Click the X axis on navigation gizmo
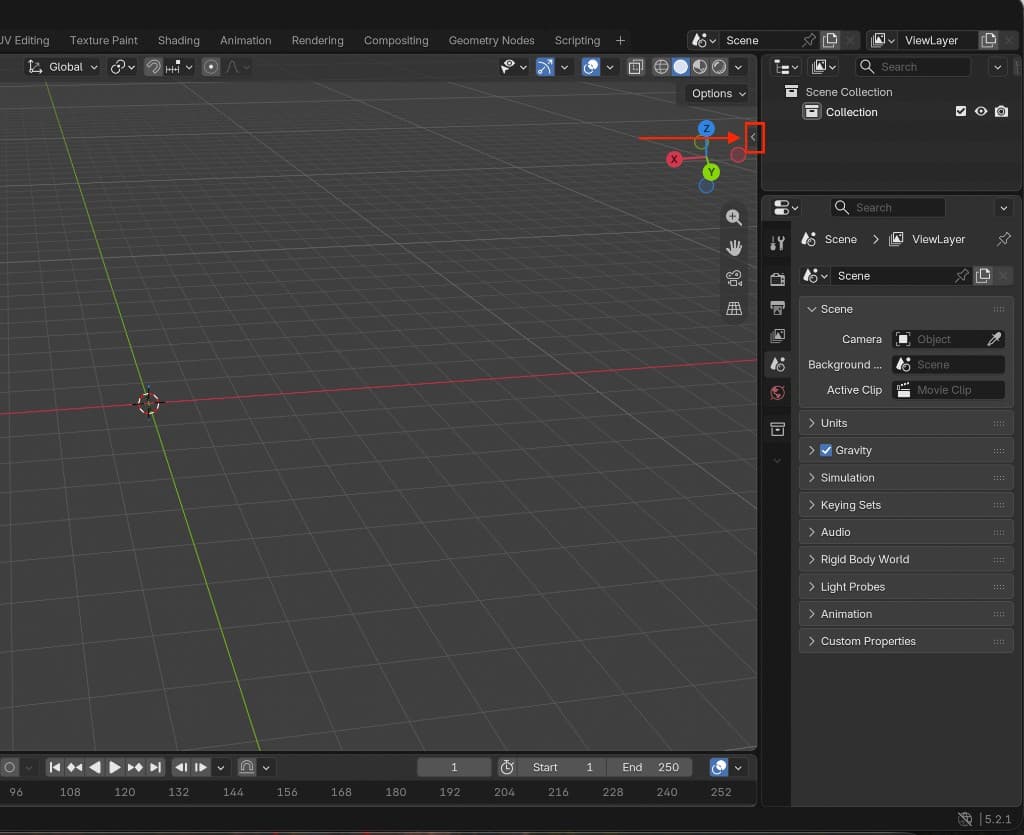This screenshot has width=1024, height=835. pos(674,159)
